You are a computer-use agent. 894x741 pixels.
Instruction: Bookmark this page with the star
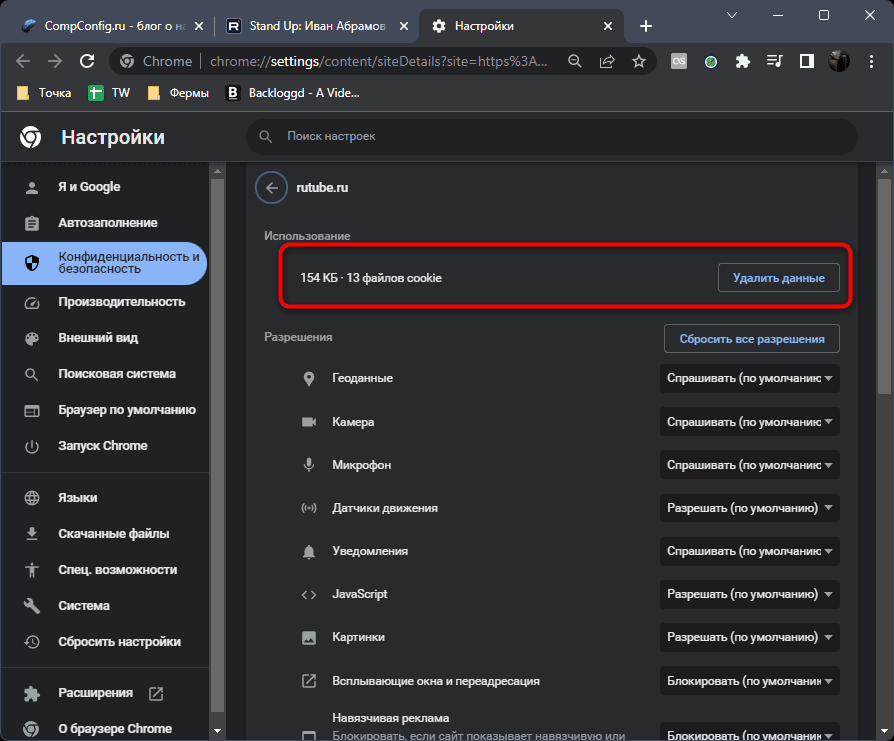point(639,61)
